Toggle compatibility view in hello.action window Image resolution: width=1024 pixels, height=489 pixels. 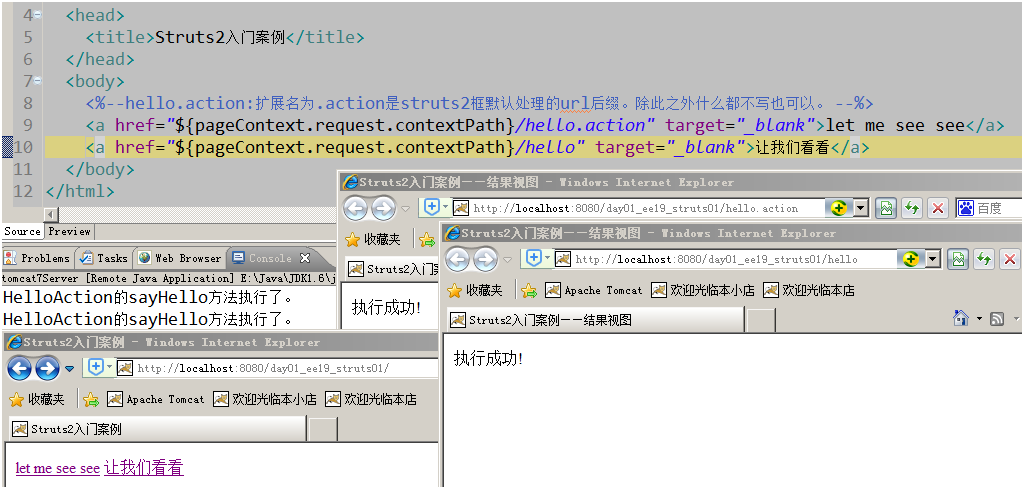[x=886, y=208]
